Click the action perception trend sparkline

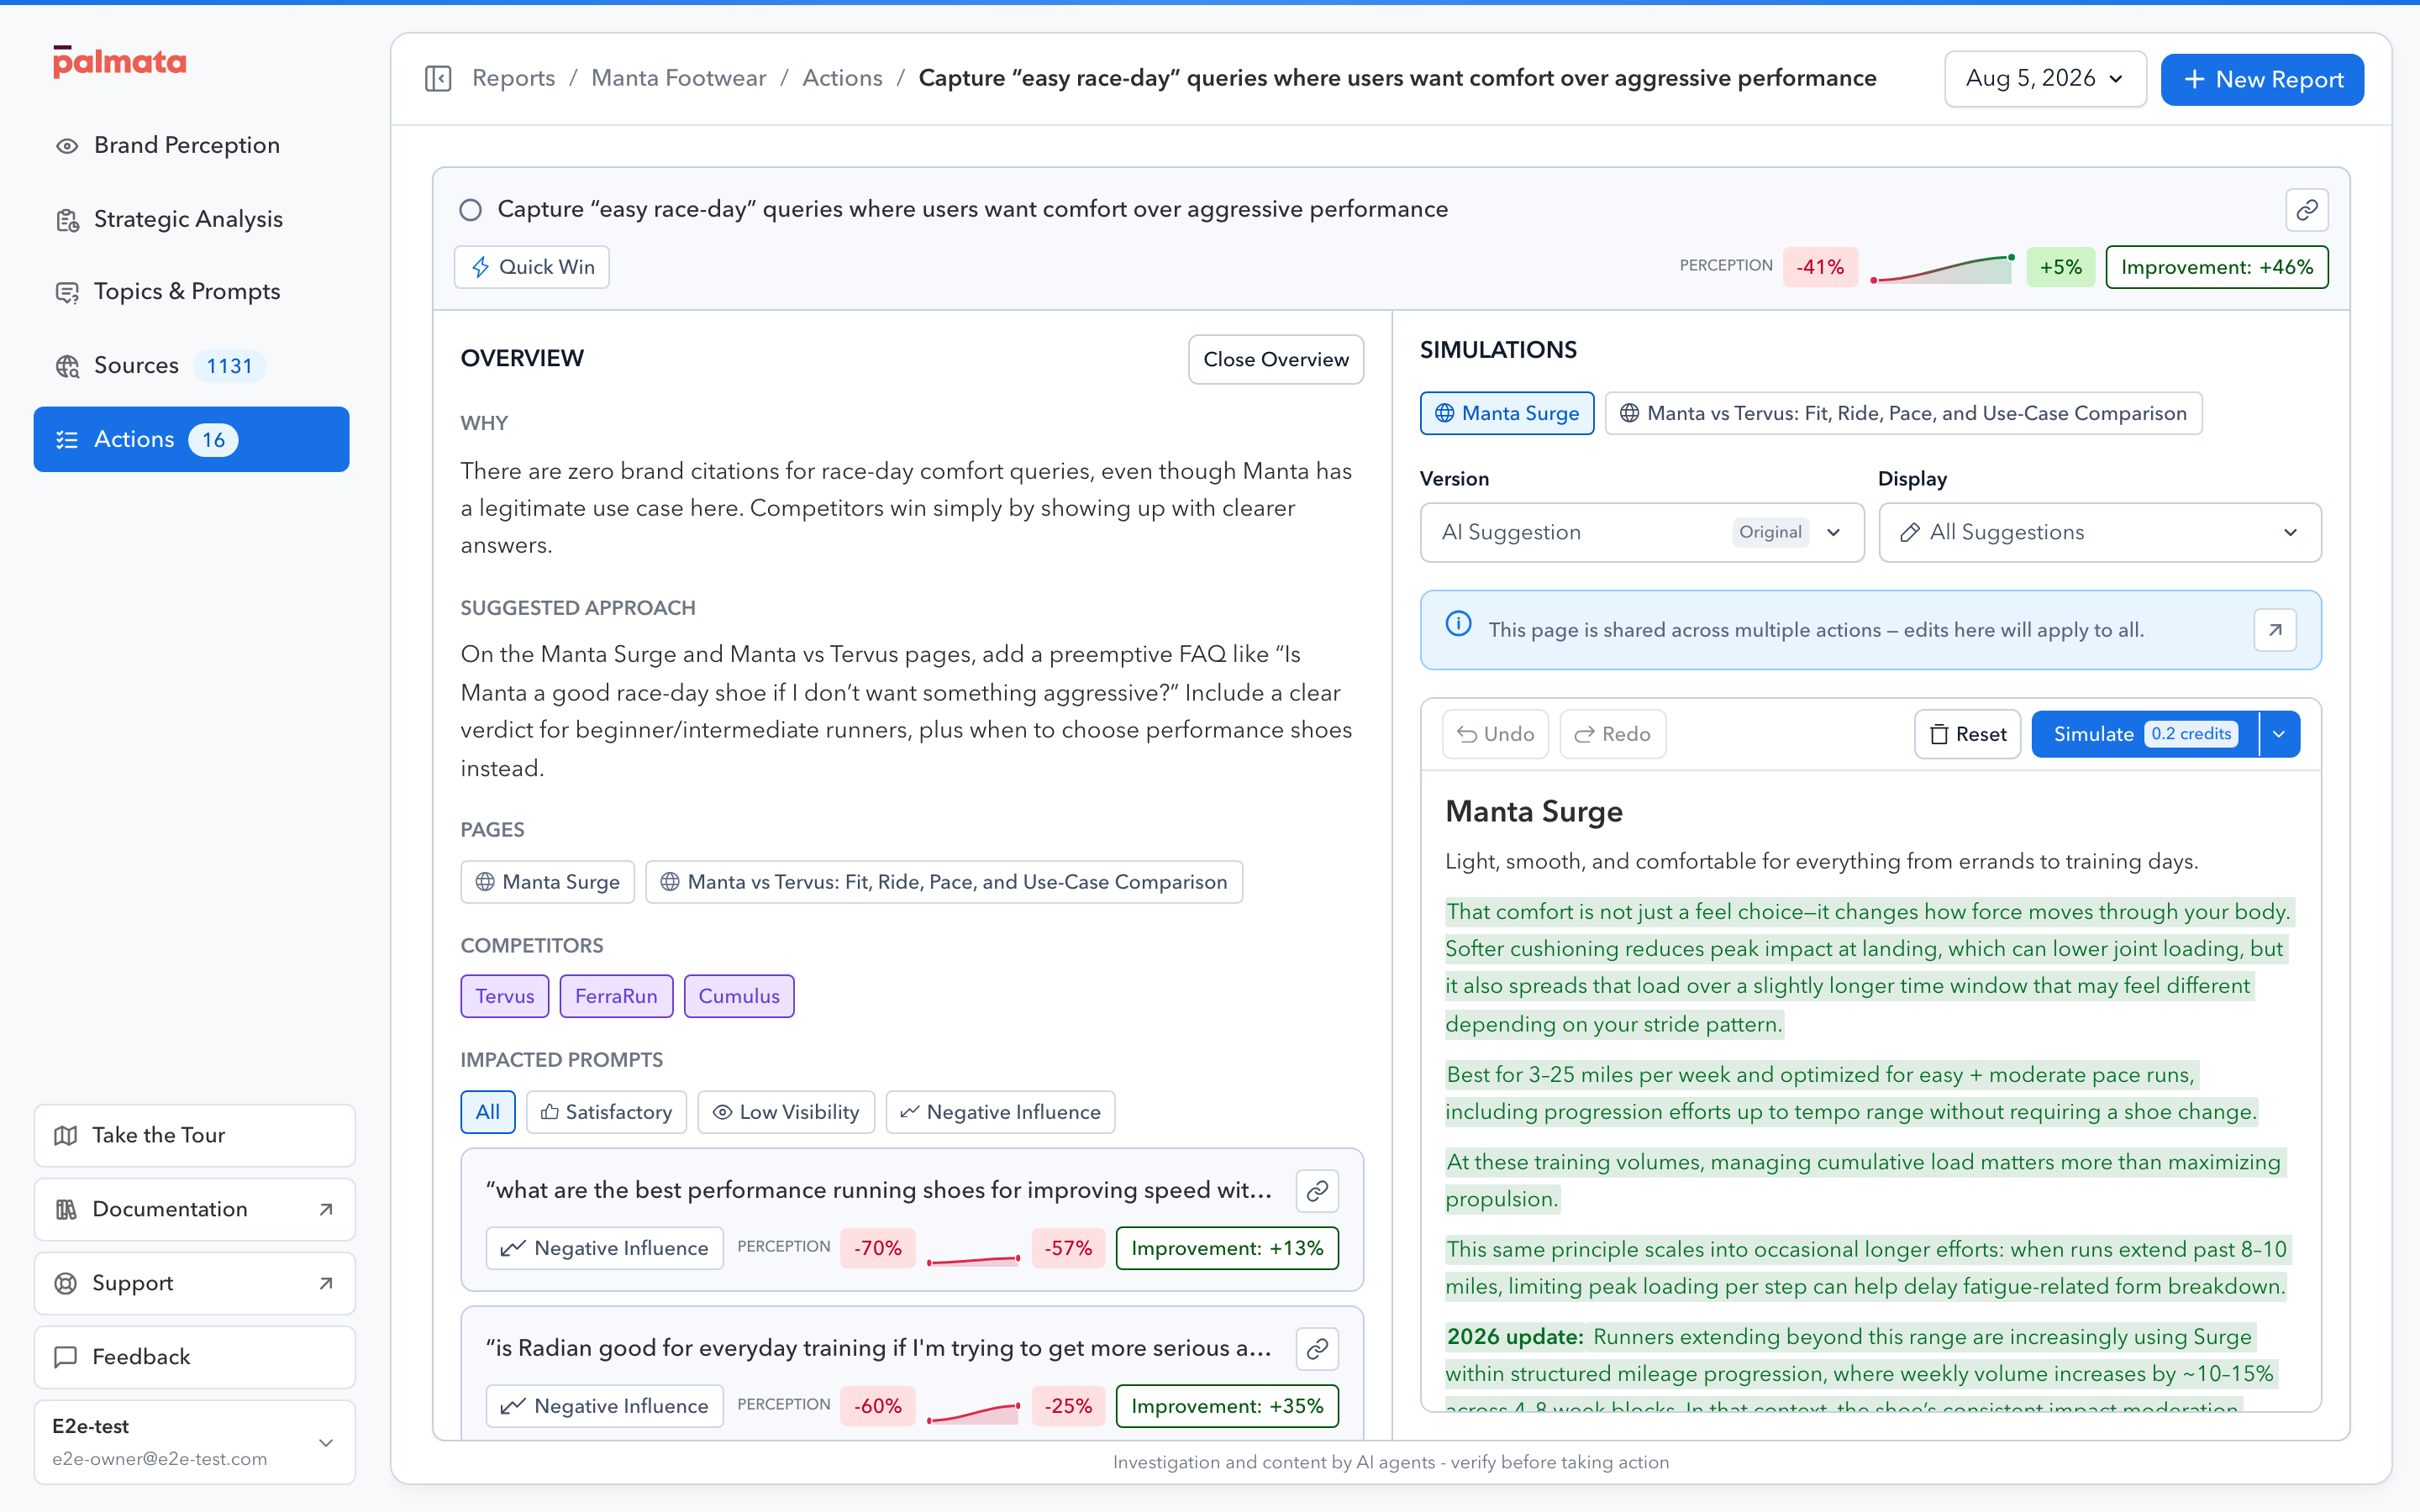coord(1942,268)
